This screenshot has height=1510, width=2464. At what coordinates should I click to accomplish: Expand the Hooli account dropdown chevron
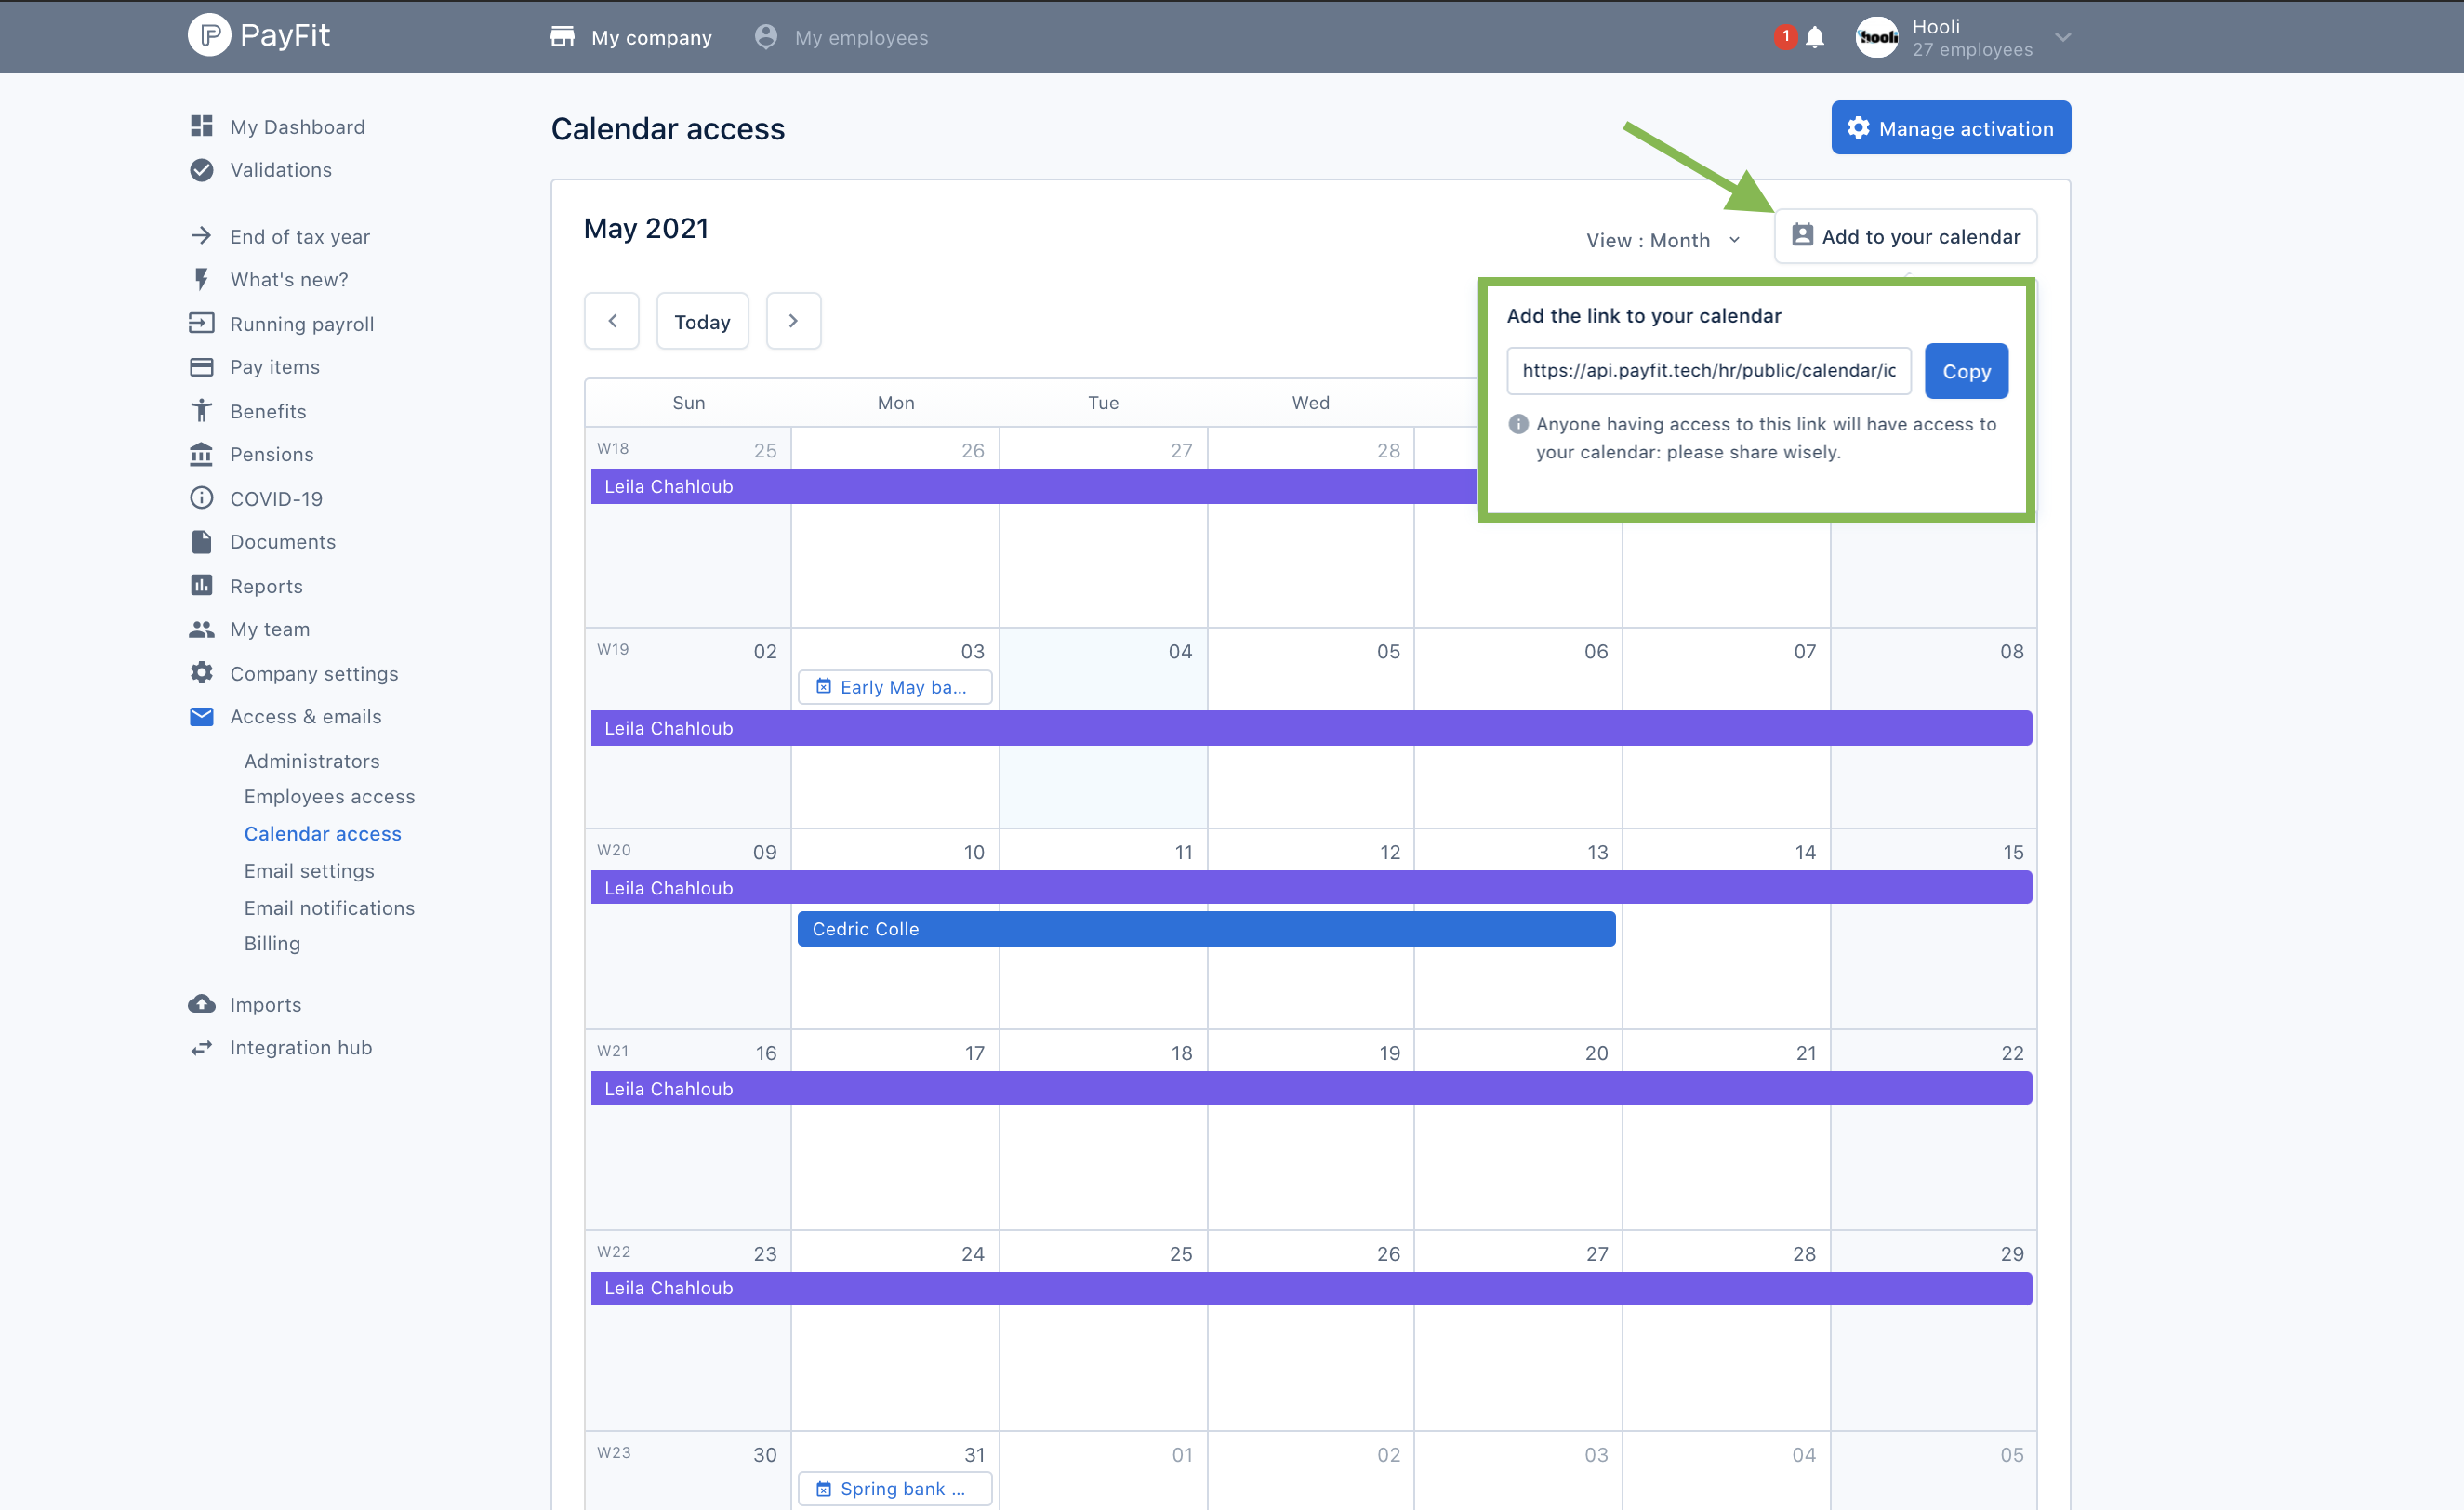click(x=2062, y=38)
